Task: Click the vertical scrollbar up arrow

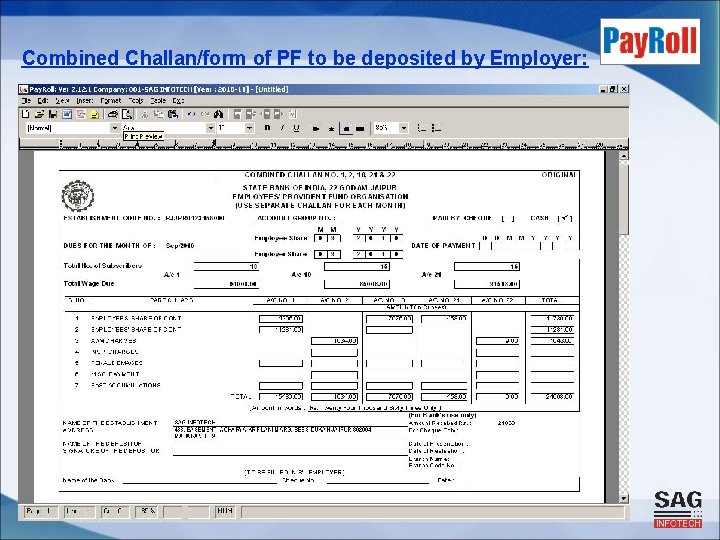Action: click(624, 156)
